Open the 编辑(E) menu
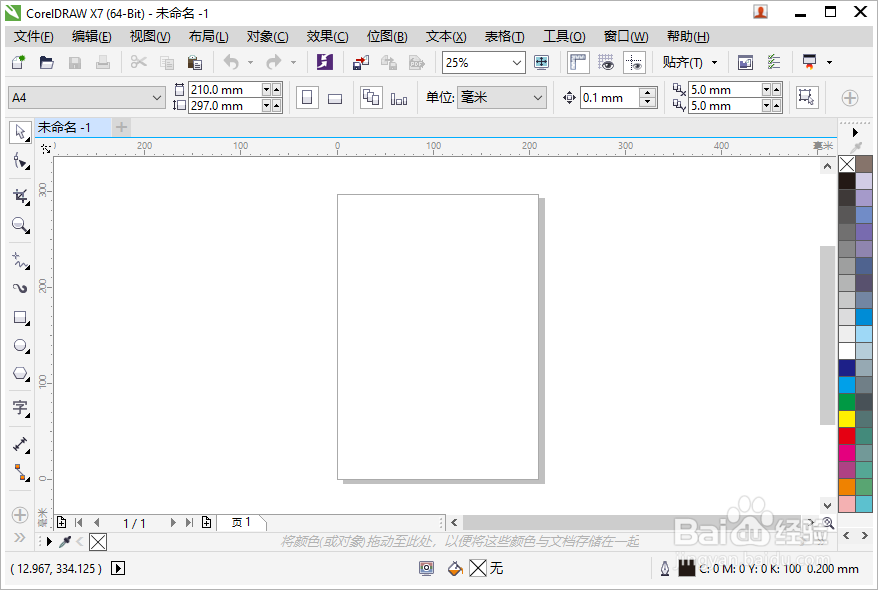 coord(92,36)
